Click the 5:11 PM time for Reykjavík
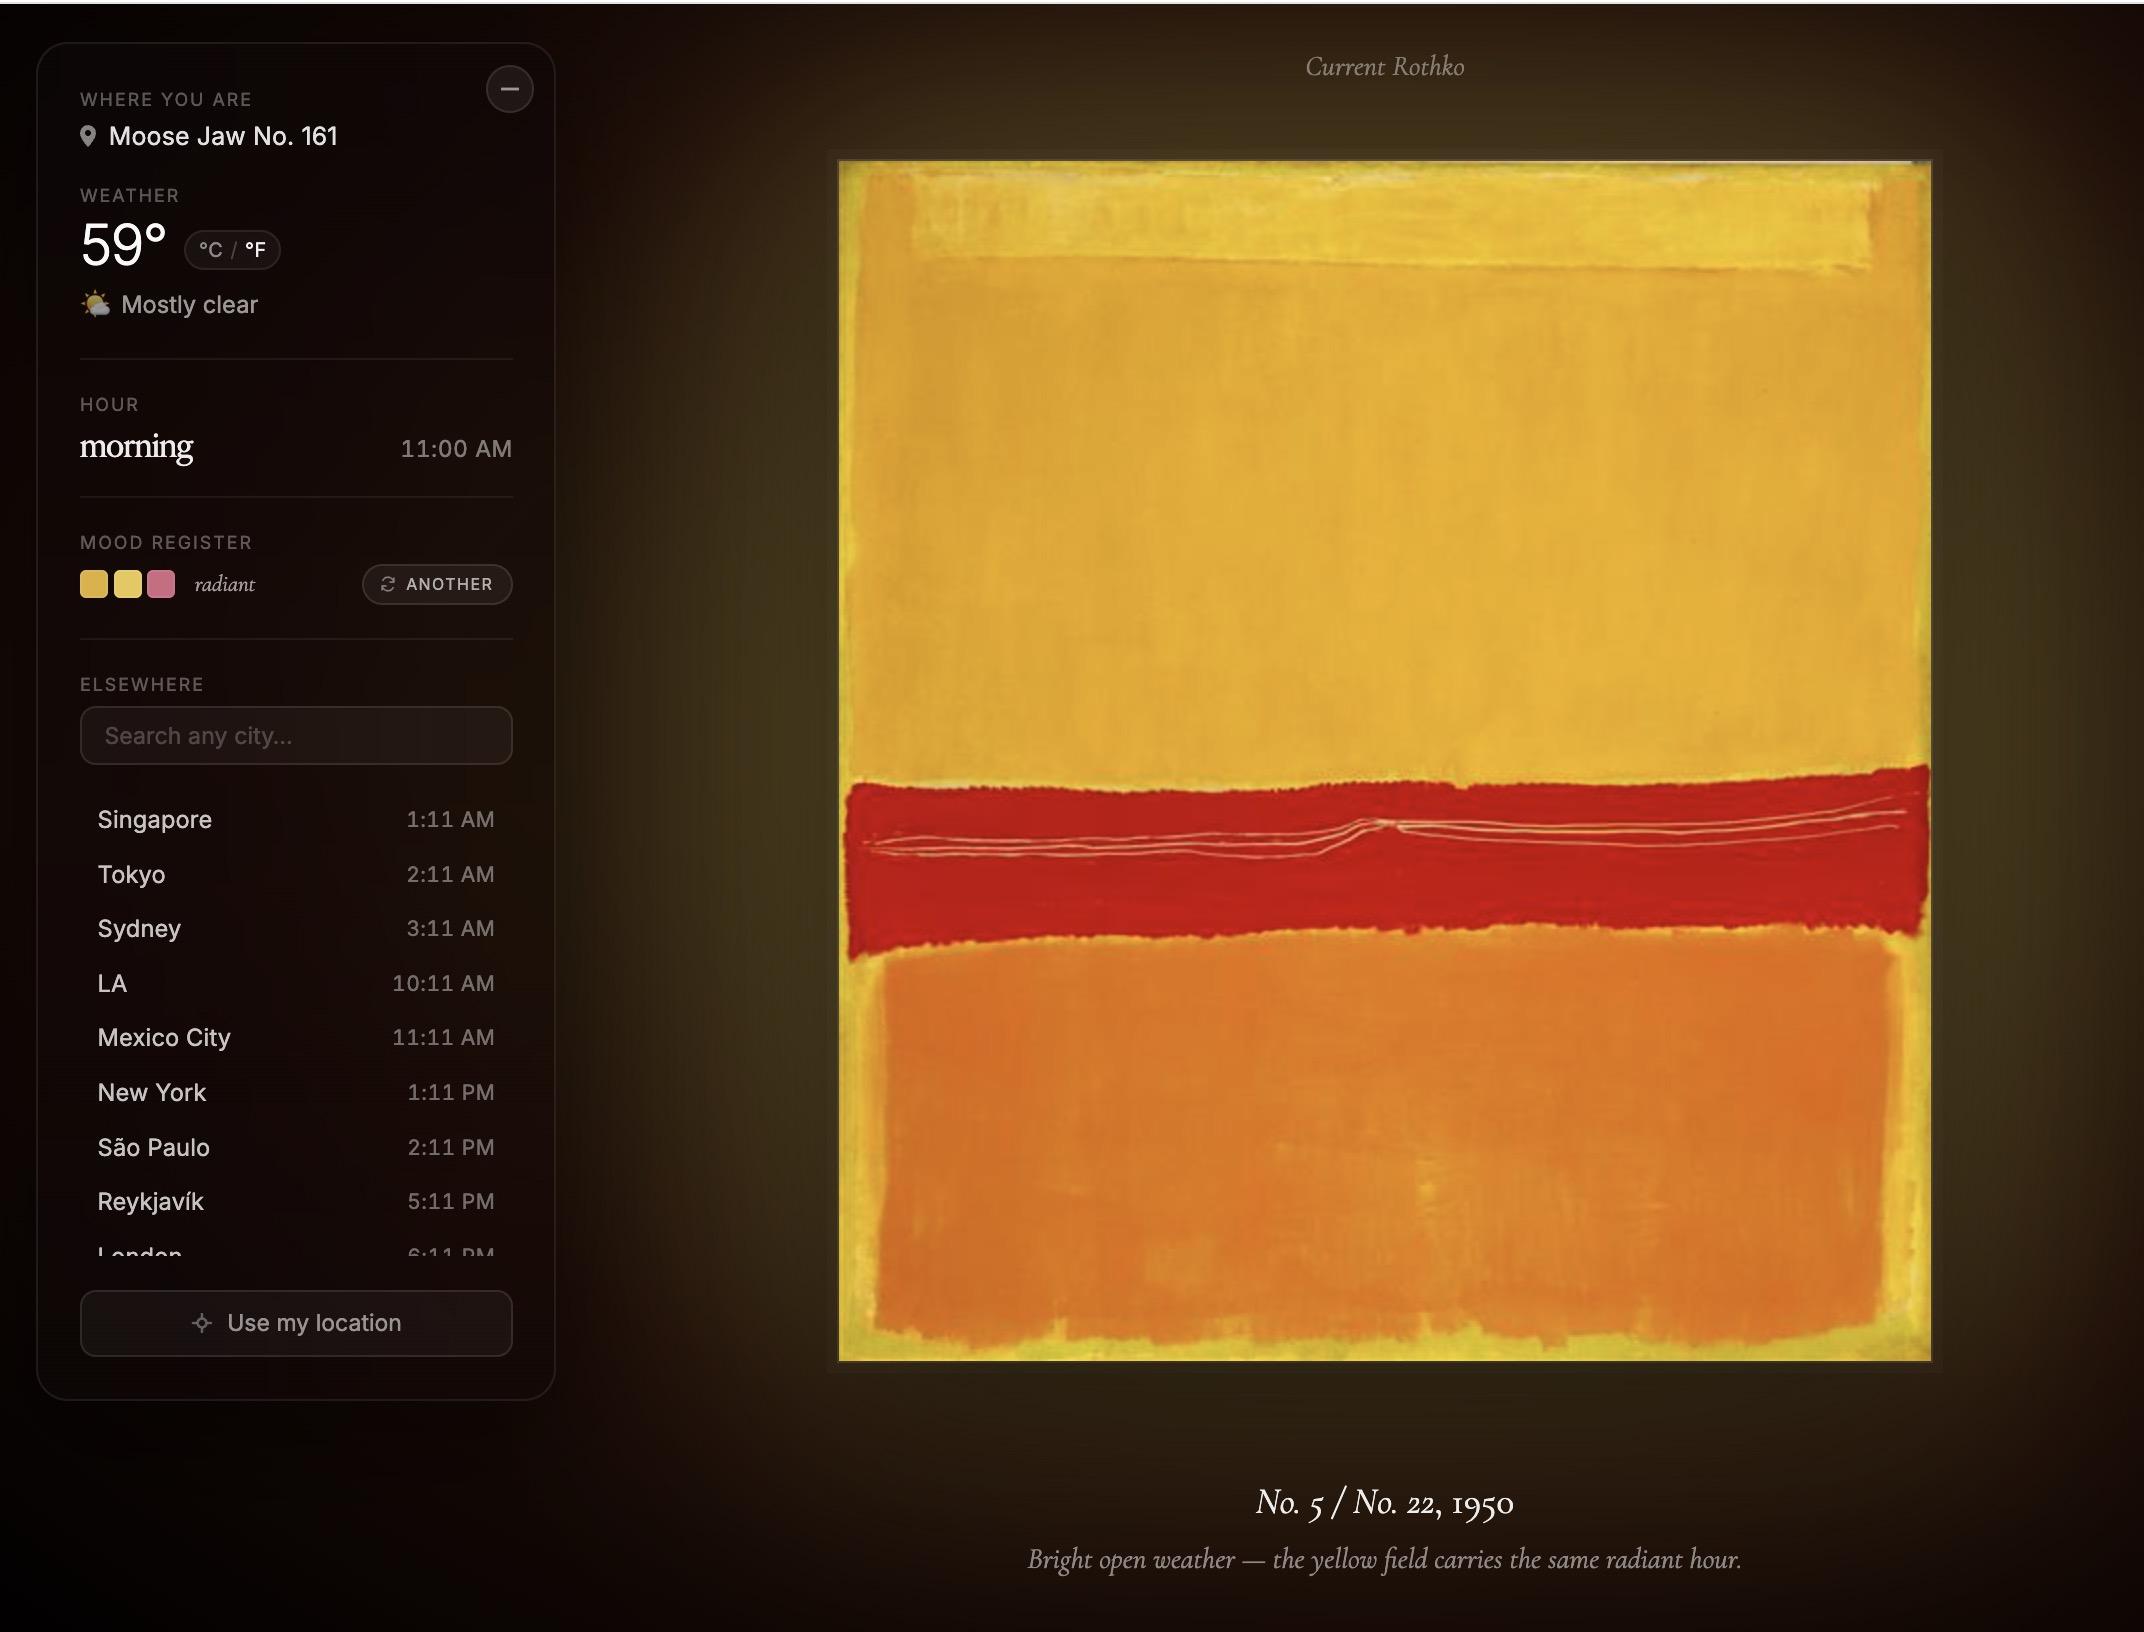Image resolution: width=2144 pixels, height=1632 pixels. 451,1201
